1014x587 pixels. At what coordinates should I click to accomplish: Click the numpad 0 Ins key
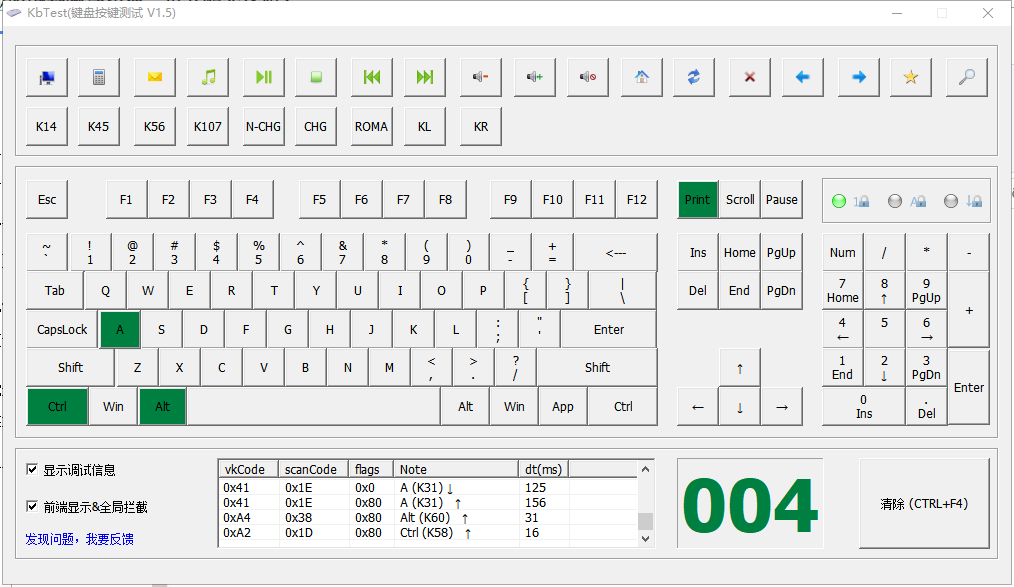pyautogui.click(x=863, y=407)
